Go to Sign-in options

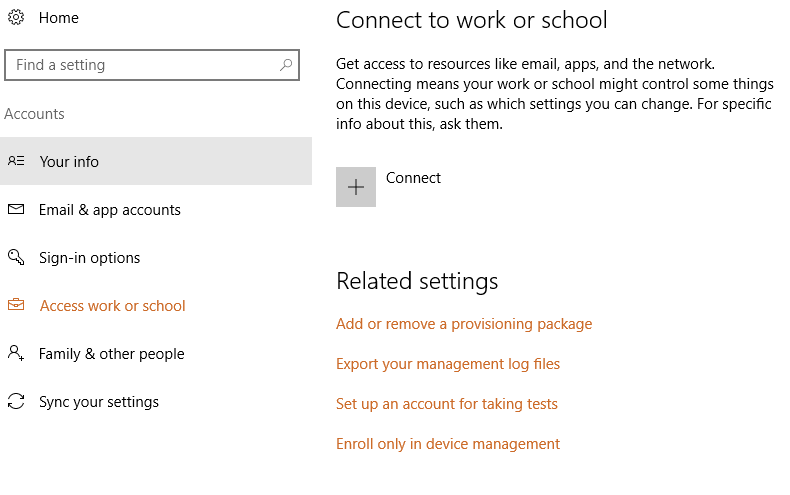click(x=156, y=258)
